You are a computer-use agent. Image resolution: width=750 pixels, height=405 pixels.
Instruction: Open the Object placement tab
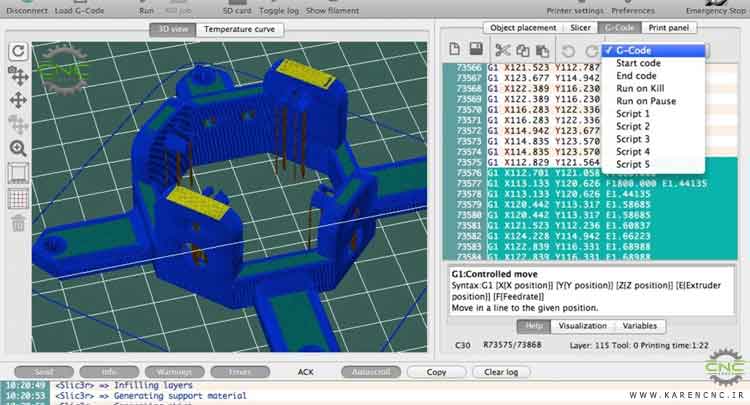[x=523, y=28]
